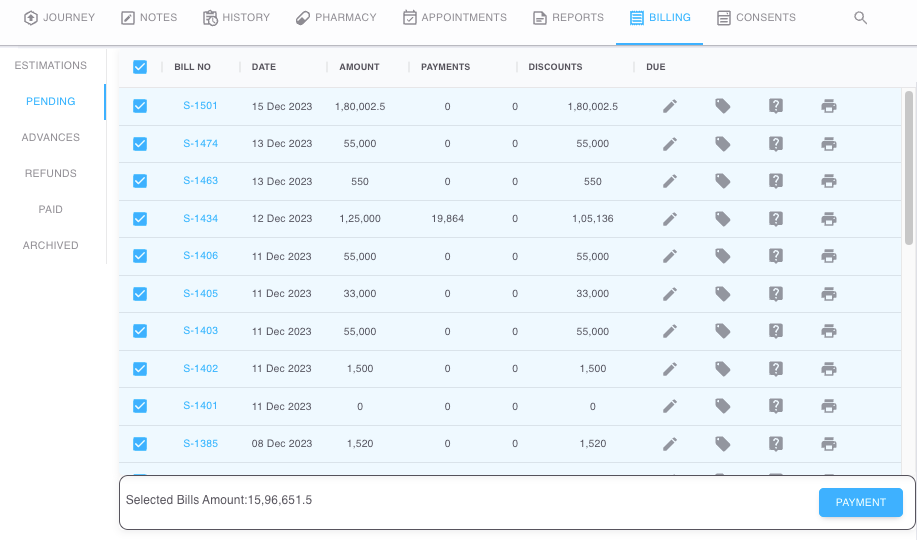Viewport: 917px width, 540px height.
Task: Apply discount tag on bill S-1405
Action: point(723,294)
